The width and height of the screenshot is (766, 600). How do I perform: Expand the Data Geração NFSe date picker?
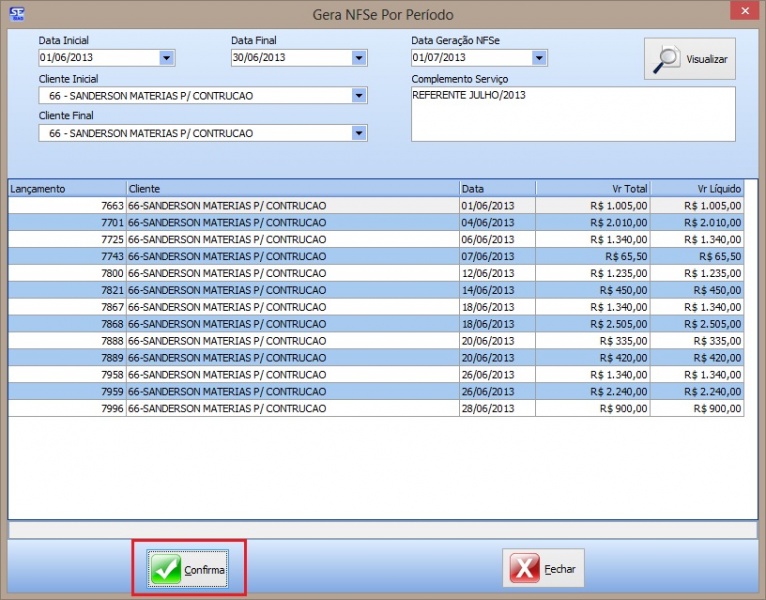[x=539, y=58]
